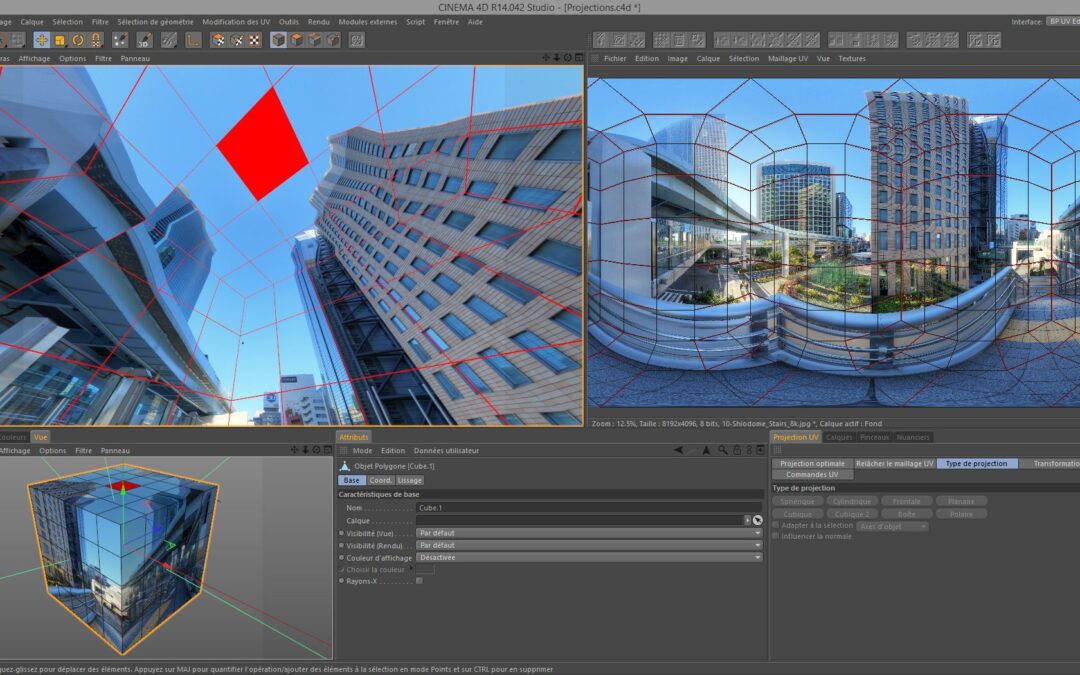Click the 3D brush paint mode icon
This screenshot has width=1080, height=675.
tap(143, 40)
